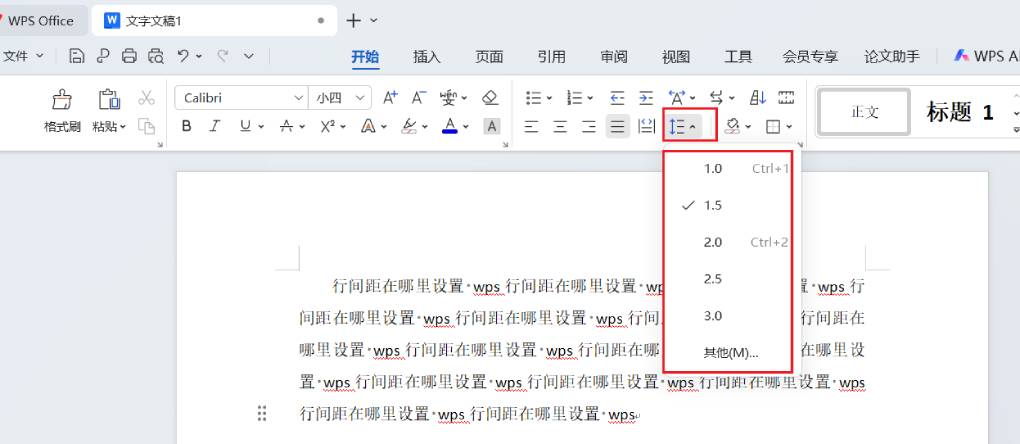This screenshot has width=1020, height=444.
Task: Toggle Italic formatting
Action: [x=215, y=126]
